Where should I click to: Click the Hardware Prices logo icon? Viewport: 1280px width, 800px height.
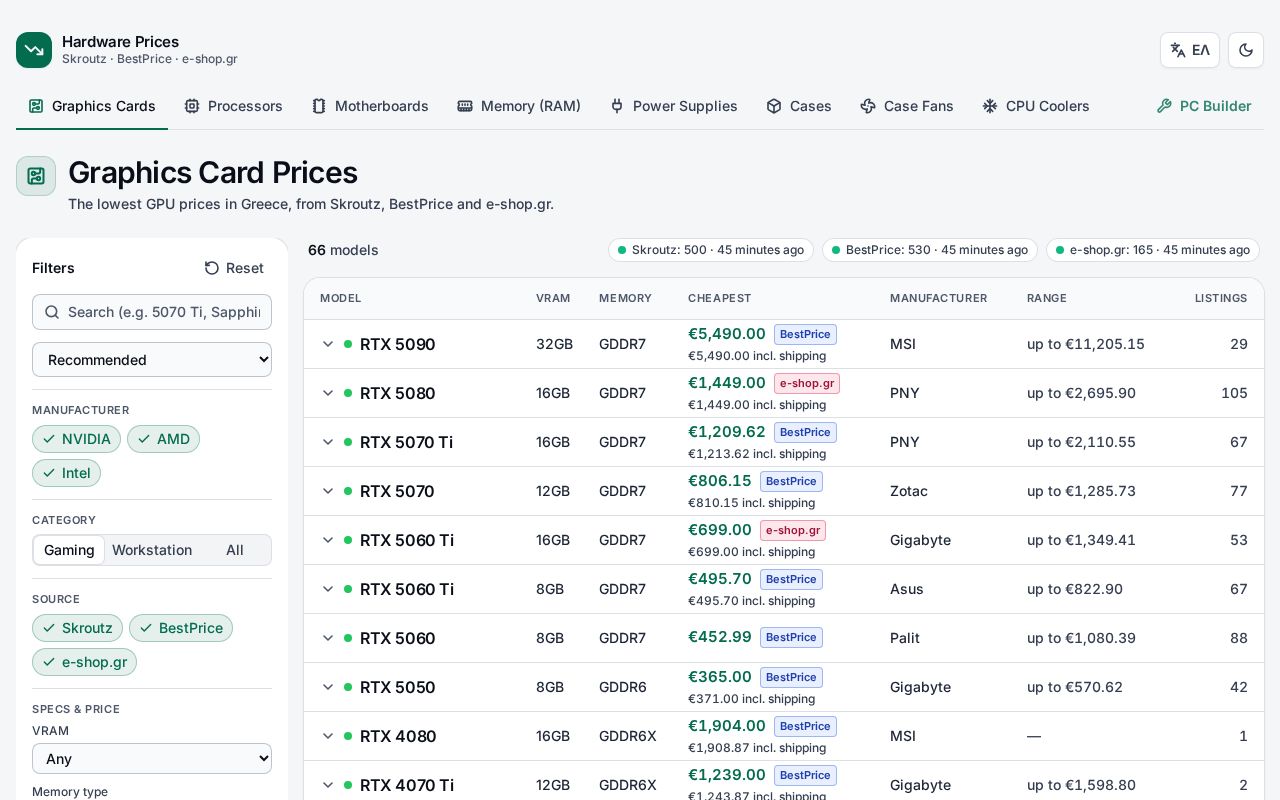coord(34,50)
